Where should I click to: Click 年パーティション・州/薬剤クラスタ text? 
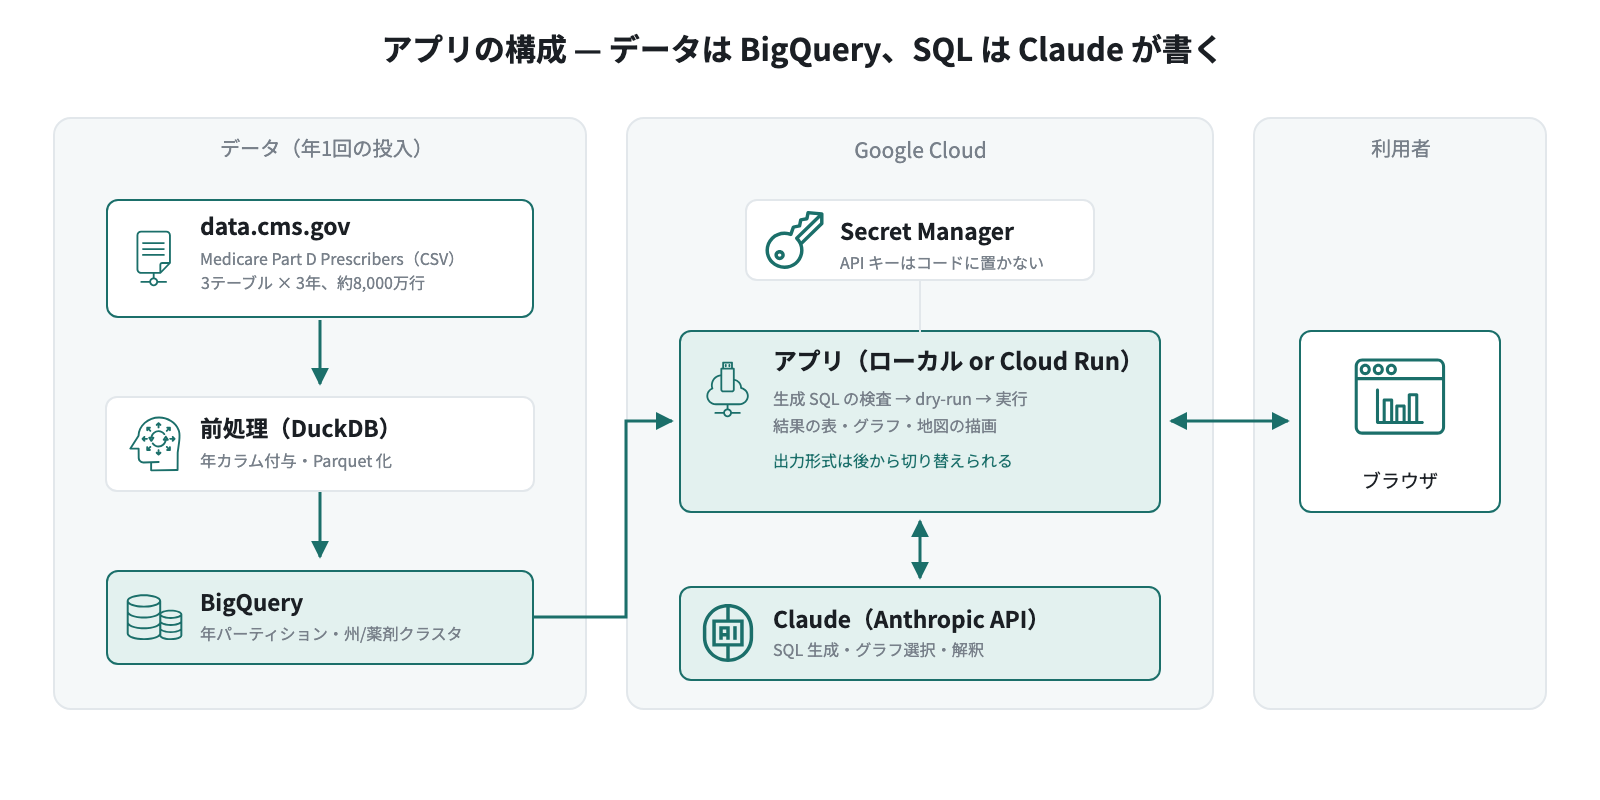(331, 634)
